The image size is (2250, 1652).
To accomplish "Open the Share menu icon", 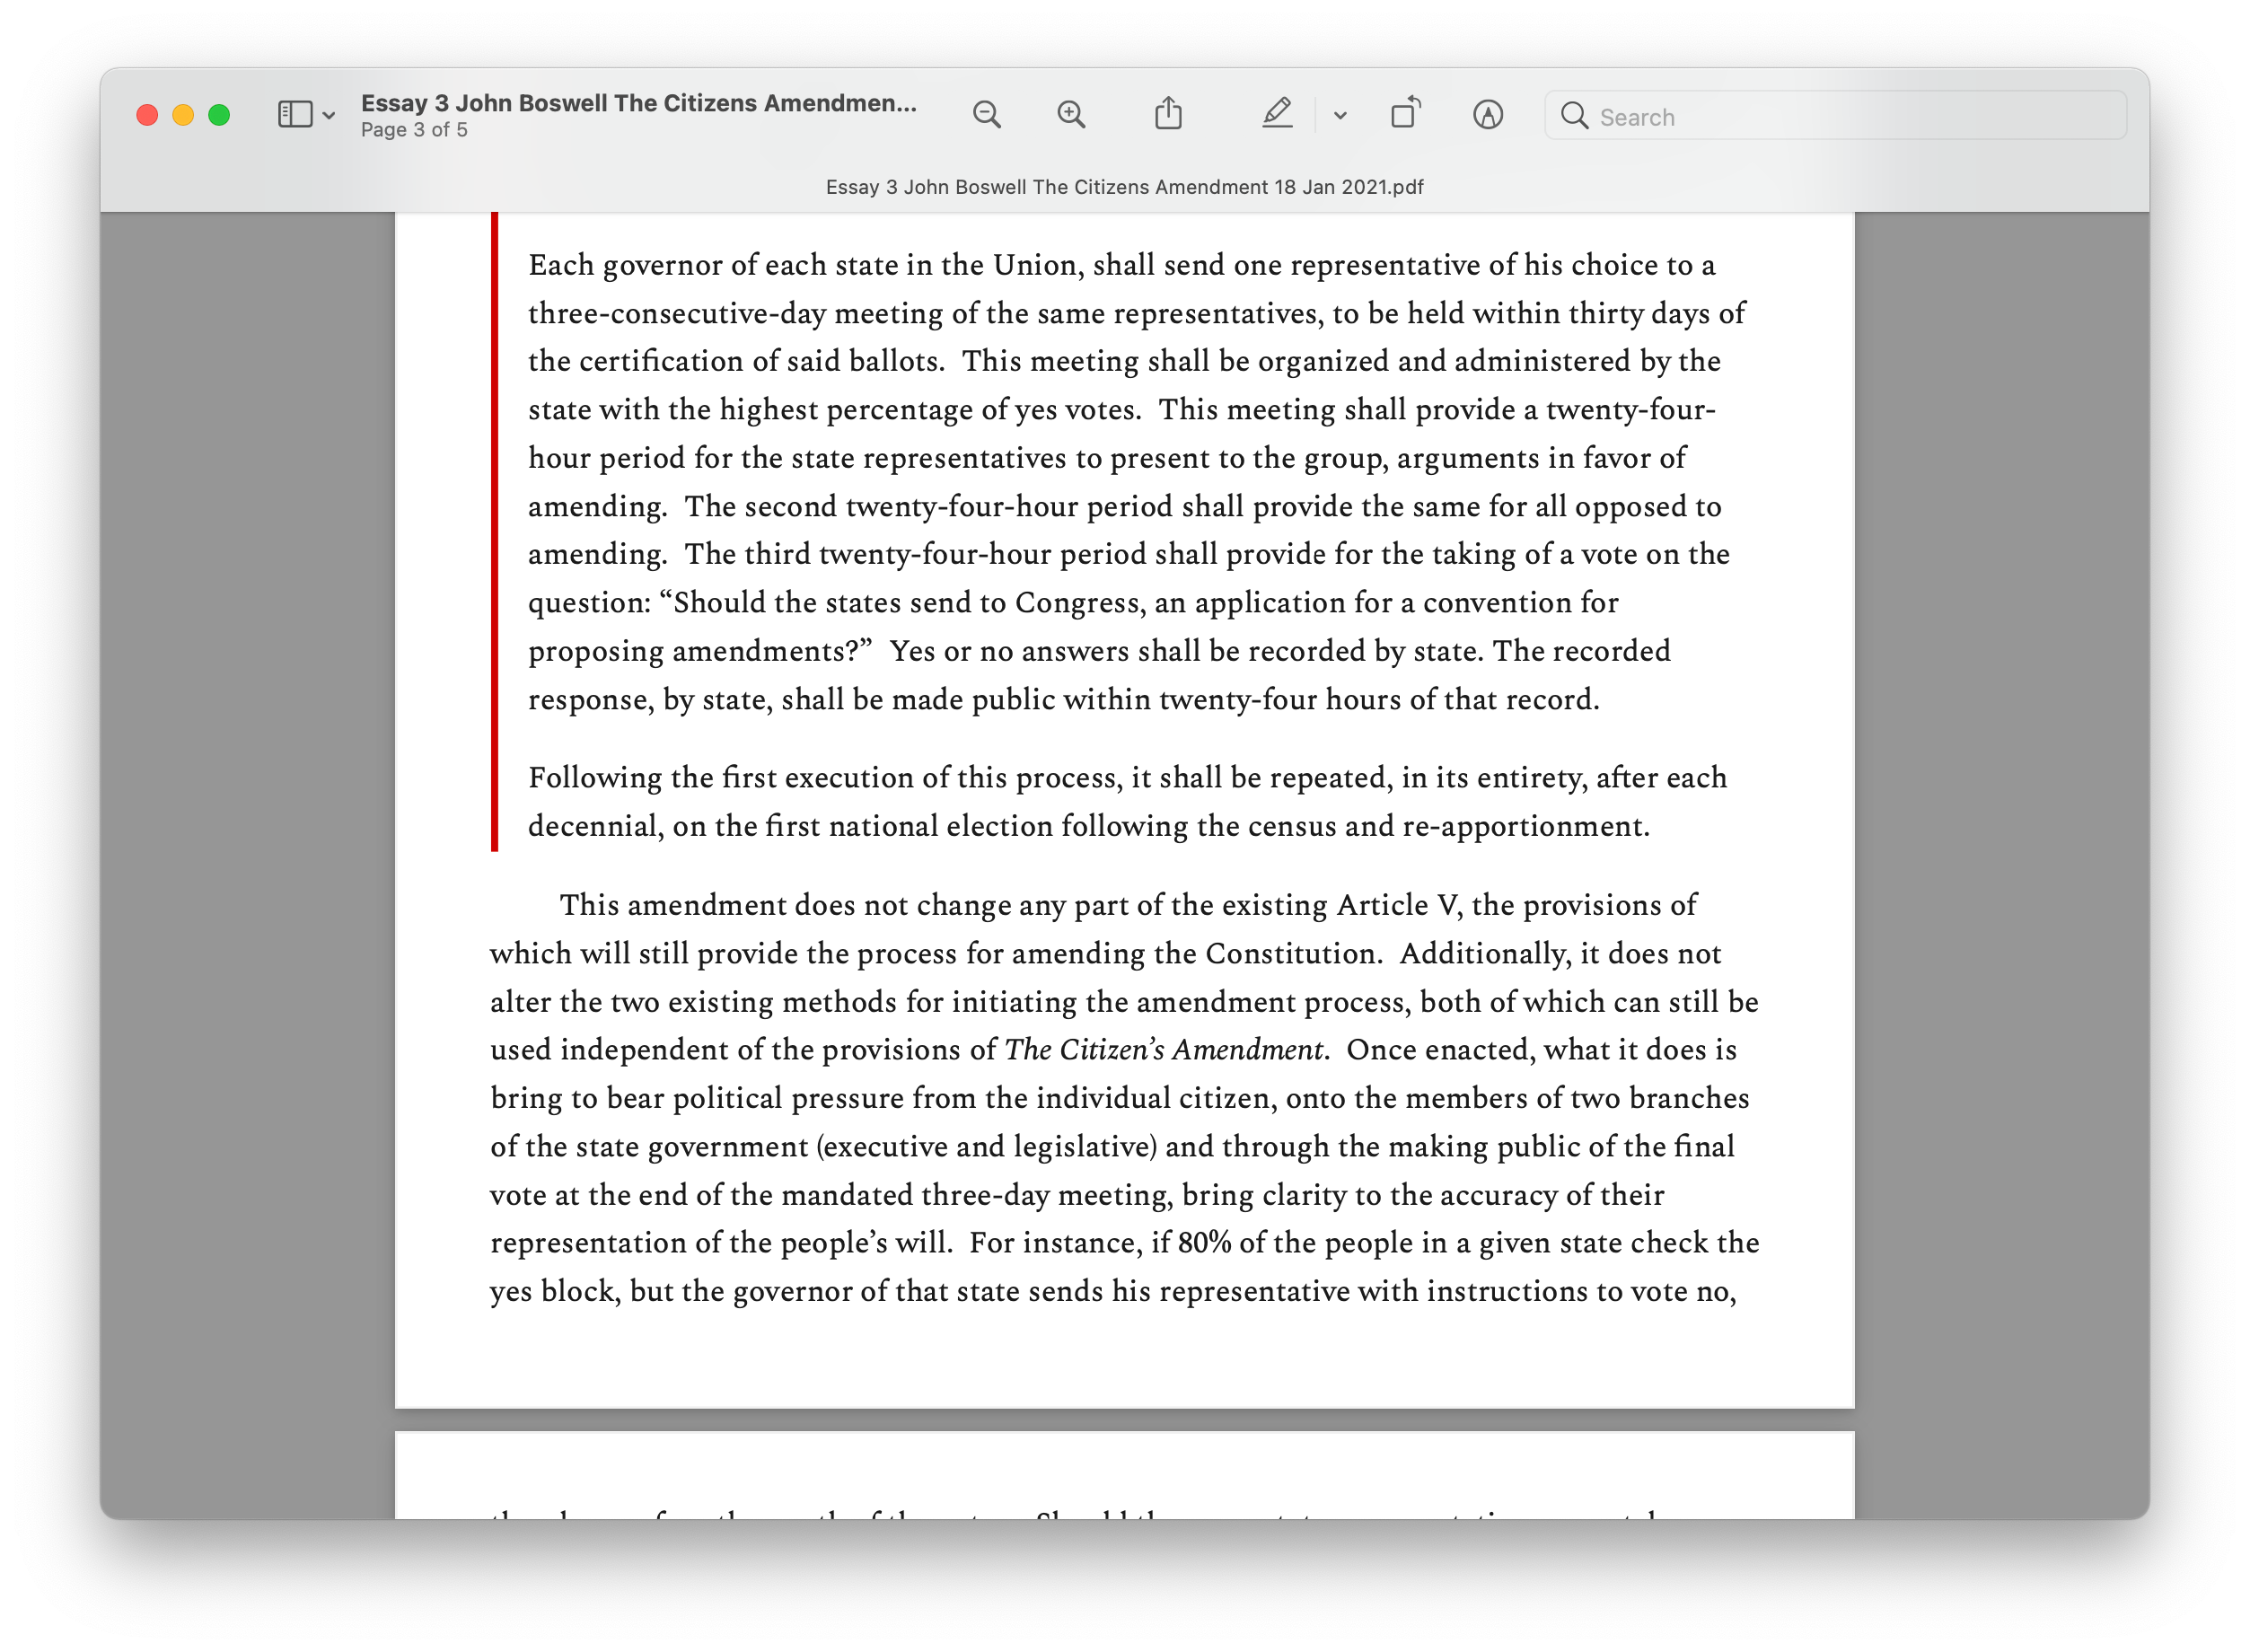I will click(1168, 114).
